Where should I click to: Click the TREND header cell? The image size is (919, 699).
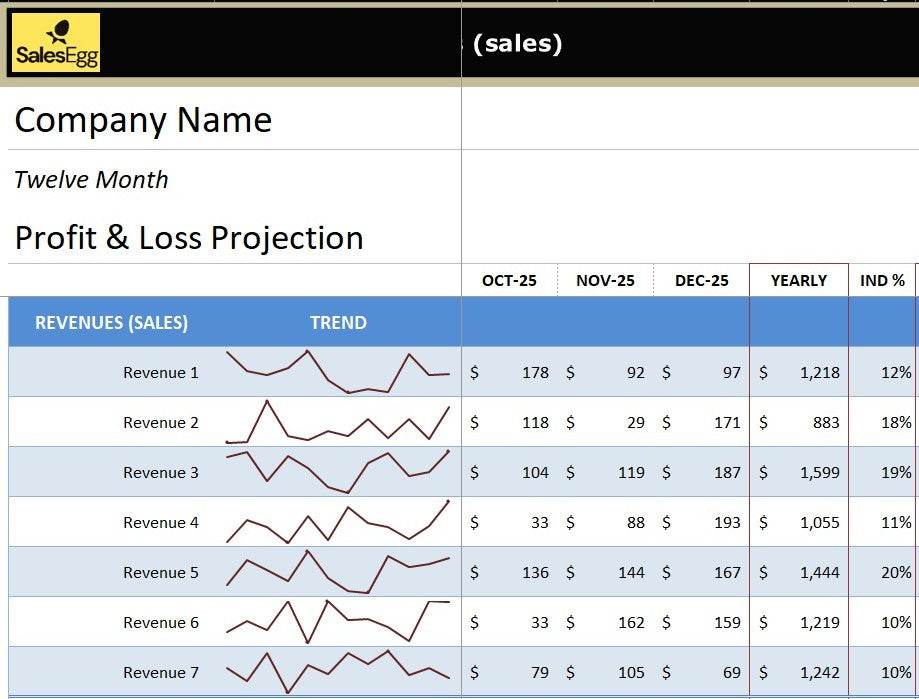pos(338,322)
